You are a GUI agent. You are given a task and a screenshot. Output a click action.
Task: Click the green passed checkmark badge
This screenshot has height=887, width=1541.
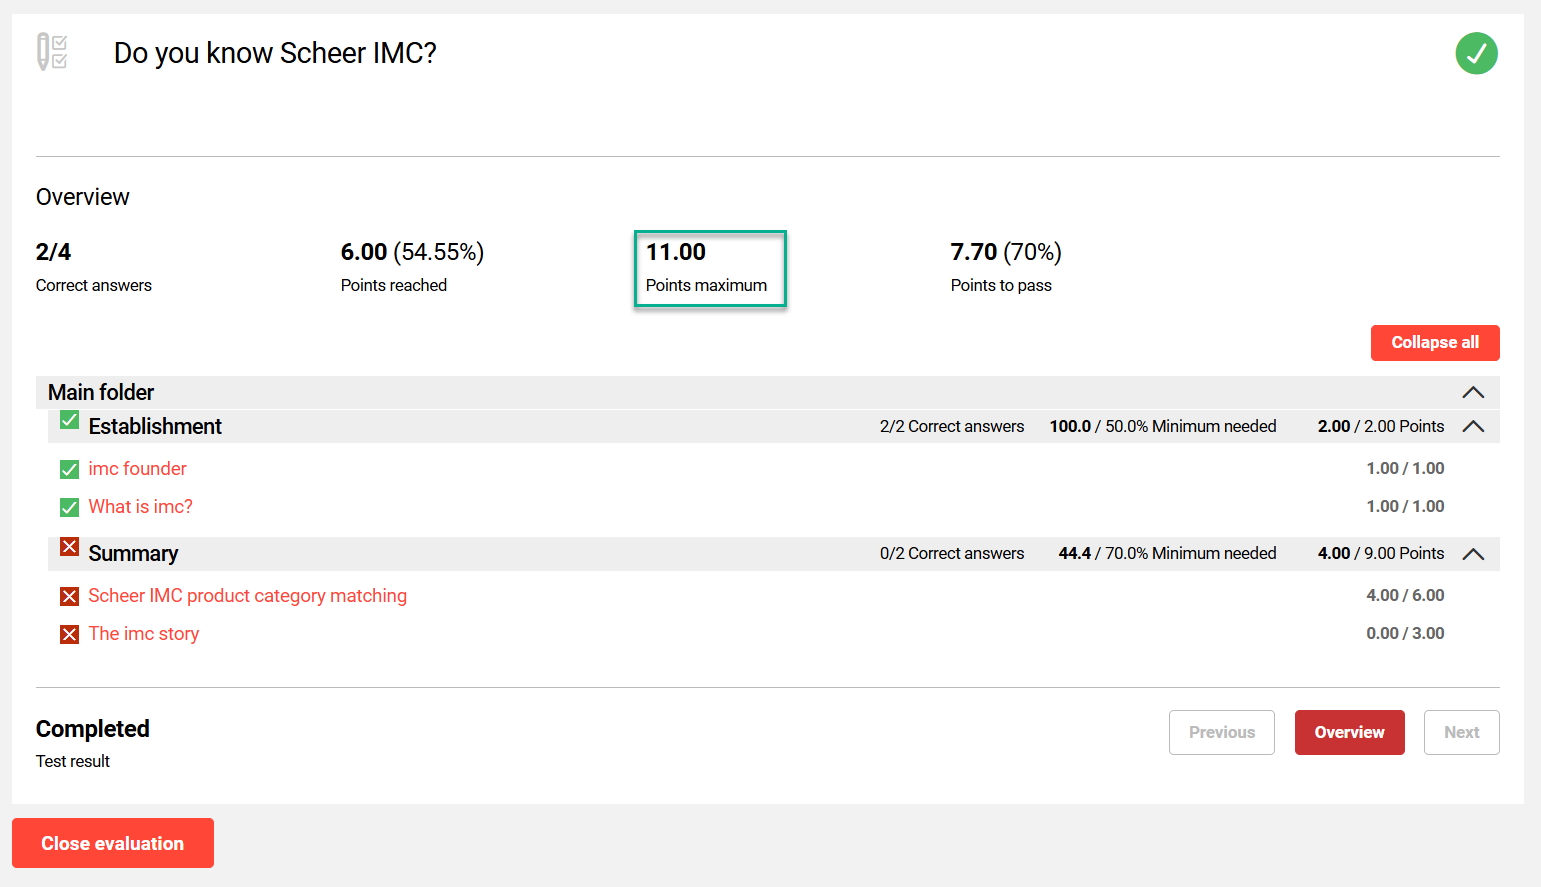pyautogui.click(x=1476, y=53)
